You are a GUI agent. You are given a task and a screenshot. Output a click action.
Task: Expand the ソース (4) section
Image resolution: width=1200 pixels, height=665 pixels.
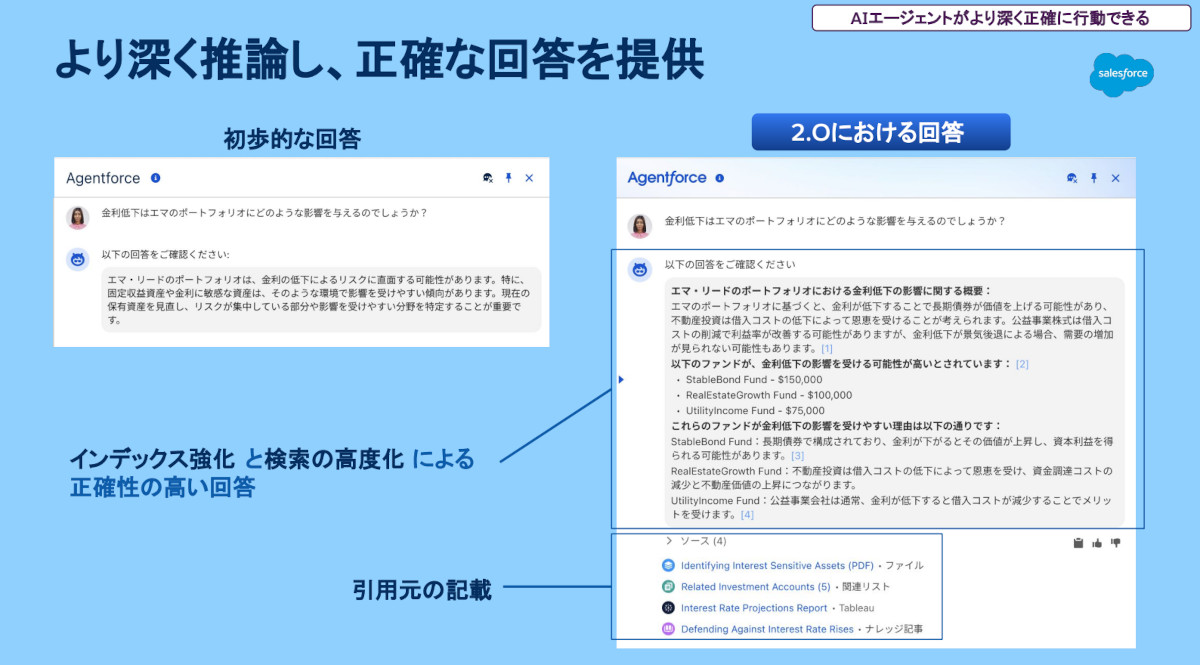[696, 541]
